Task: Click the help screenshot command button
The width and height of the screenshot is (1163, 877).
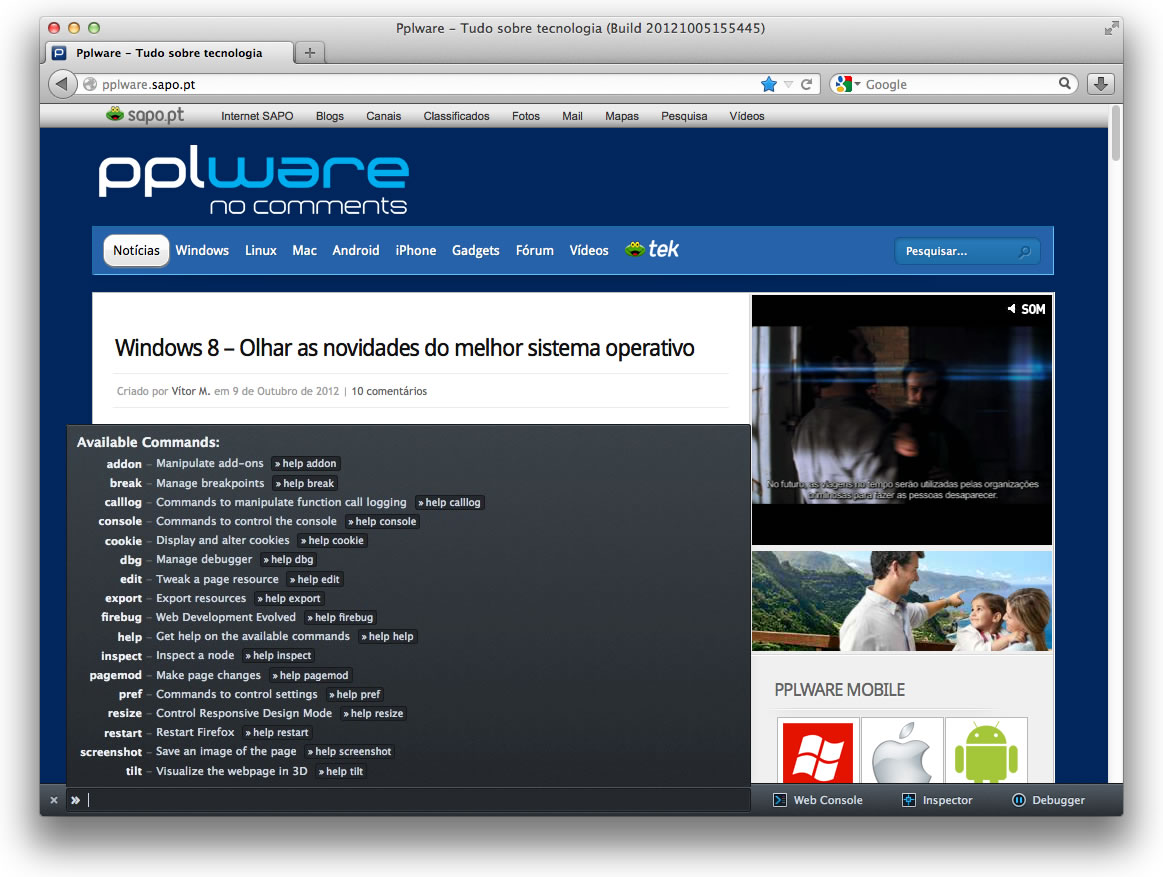Action: click(349, 752)
